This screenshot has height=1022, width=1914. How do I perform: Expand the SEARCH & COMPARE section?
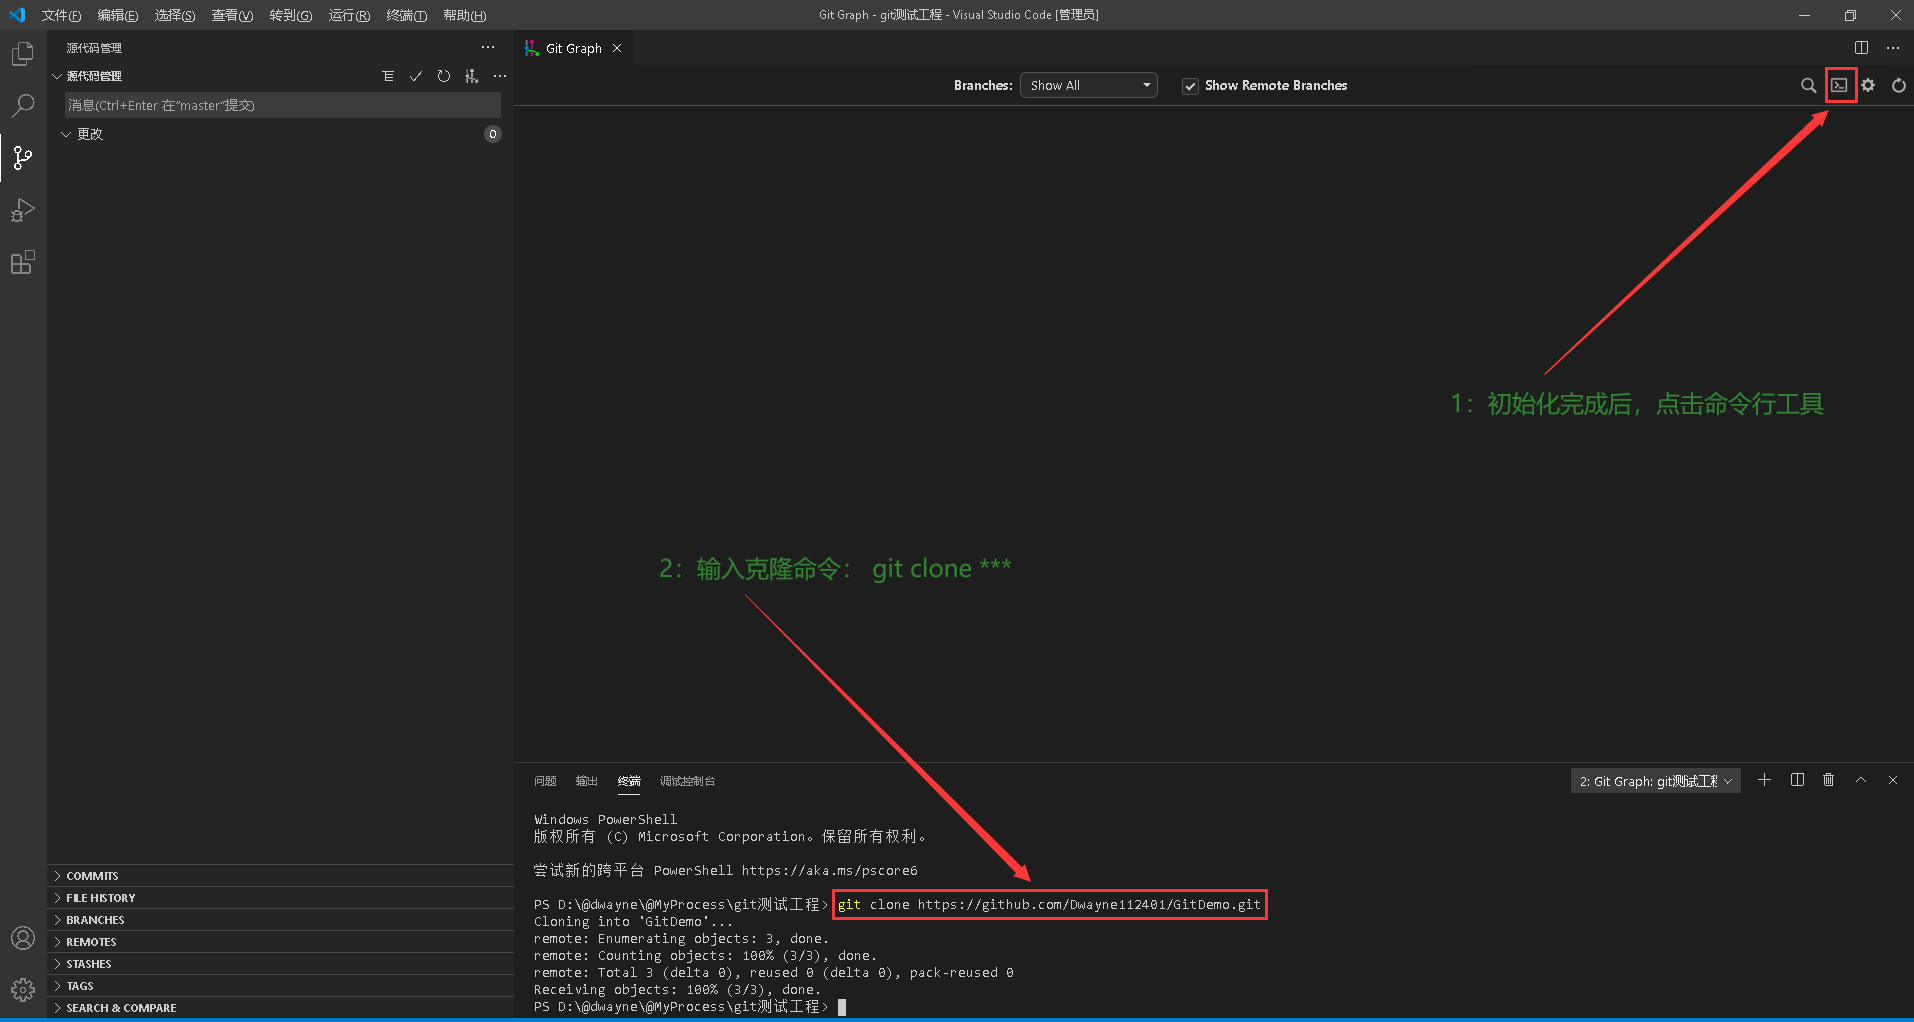coord(280,1008)
